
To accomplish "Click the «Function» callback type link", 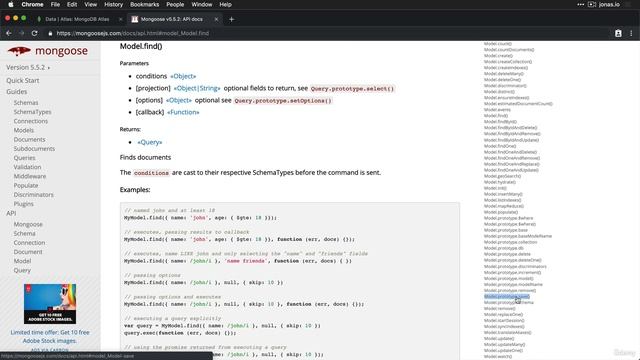I will click(x=183, y=112).
